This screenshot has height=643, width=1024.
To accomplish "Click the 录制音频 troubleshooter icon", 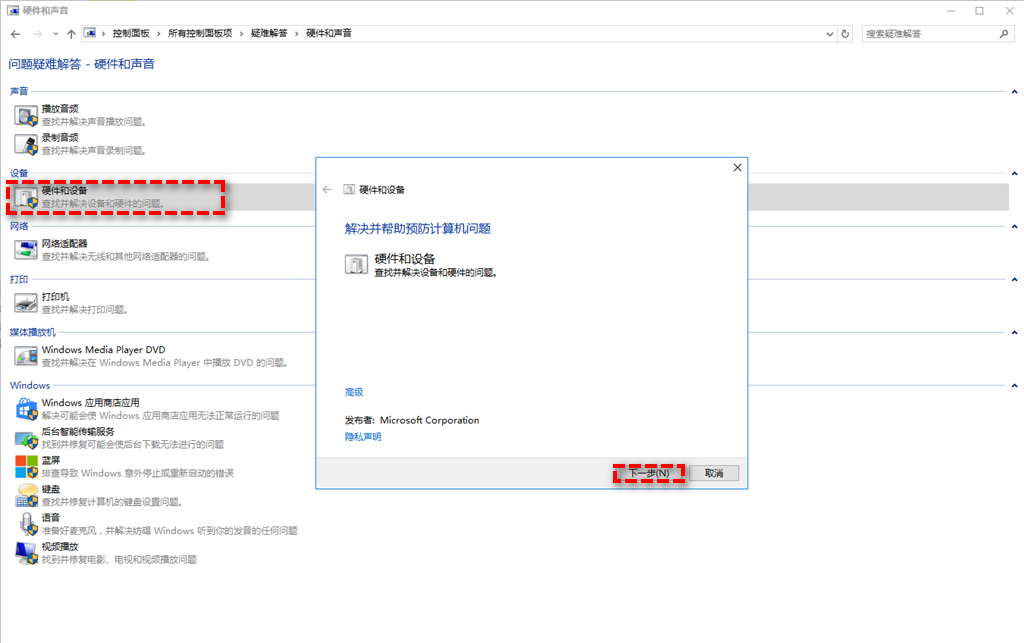I will tap(25, 145).
